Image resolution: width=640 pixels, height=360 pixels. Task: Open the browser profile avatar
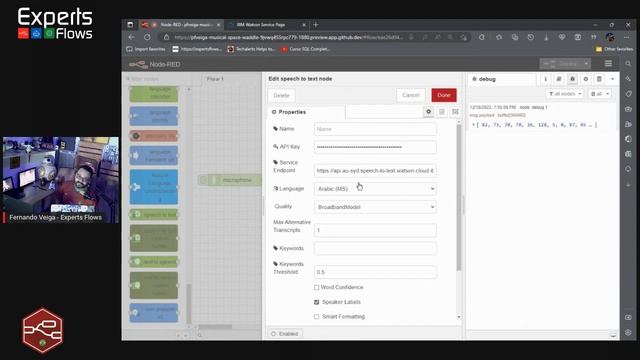[x=610, y=37]
